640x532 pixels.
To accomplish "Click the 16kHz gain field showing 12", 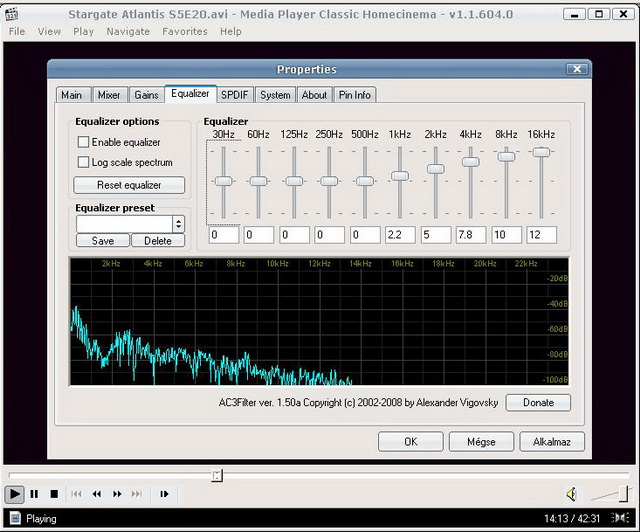I will [541, 235].
